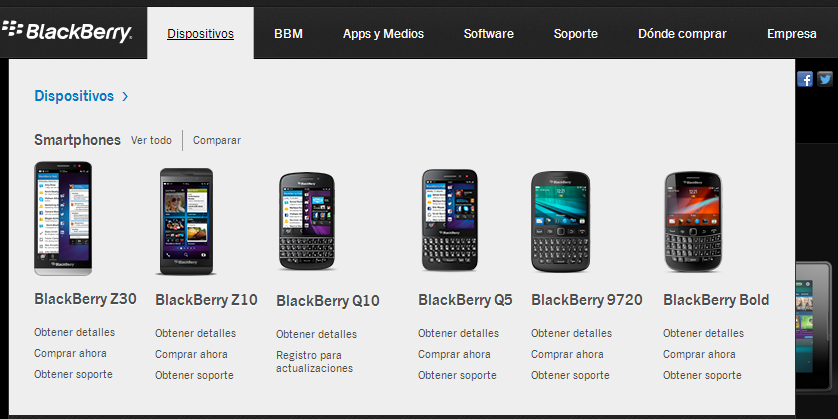This screenshot has width=838, height=419.
Task: Open the Dónde comprar menu
Action: [x=682, y=34]
